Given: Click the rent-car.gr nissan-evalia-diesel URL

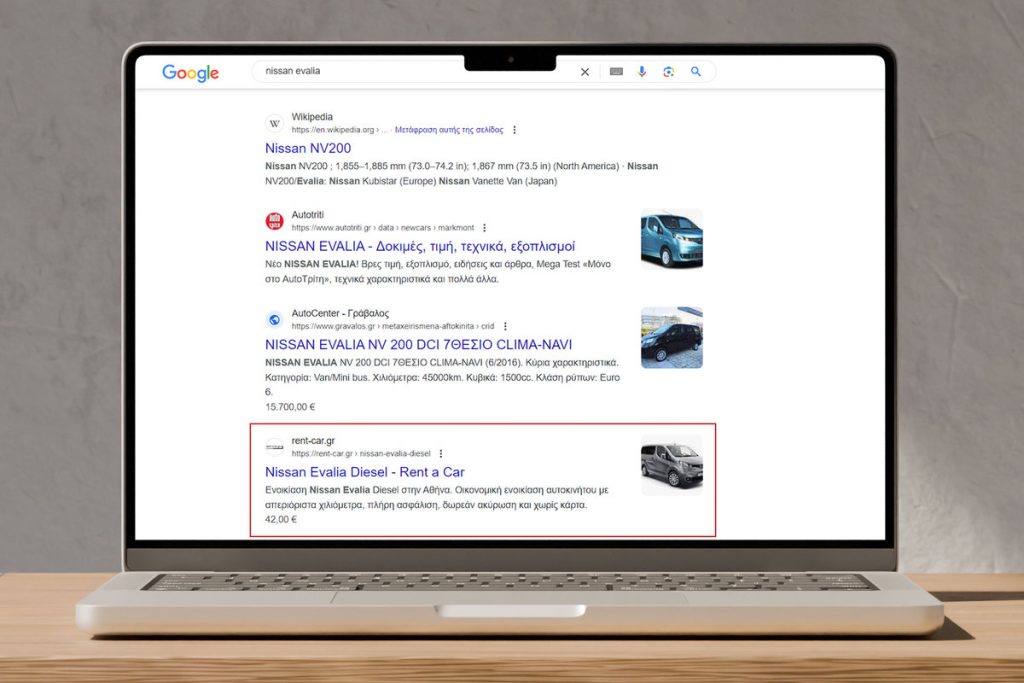Looking at the screenshot, I should tap(361, 453).
